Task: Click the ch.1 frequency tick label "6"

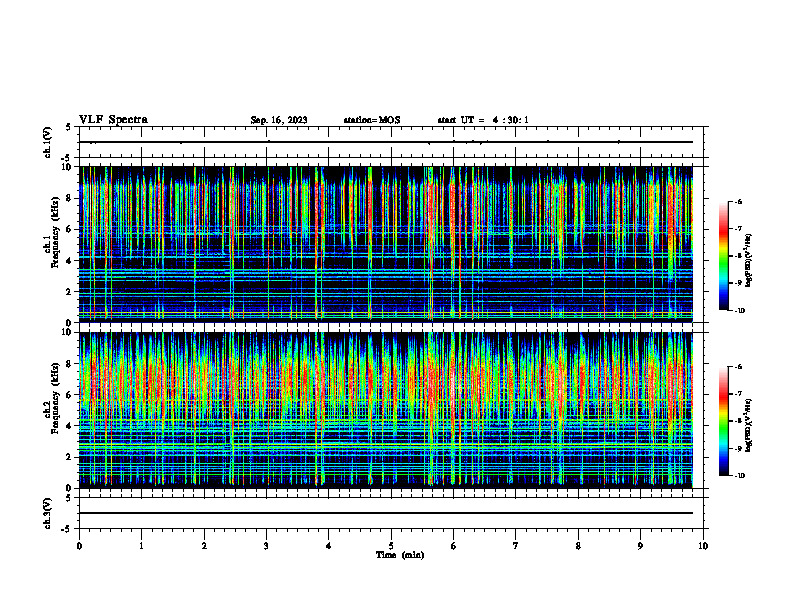Action: click(68, 229)
